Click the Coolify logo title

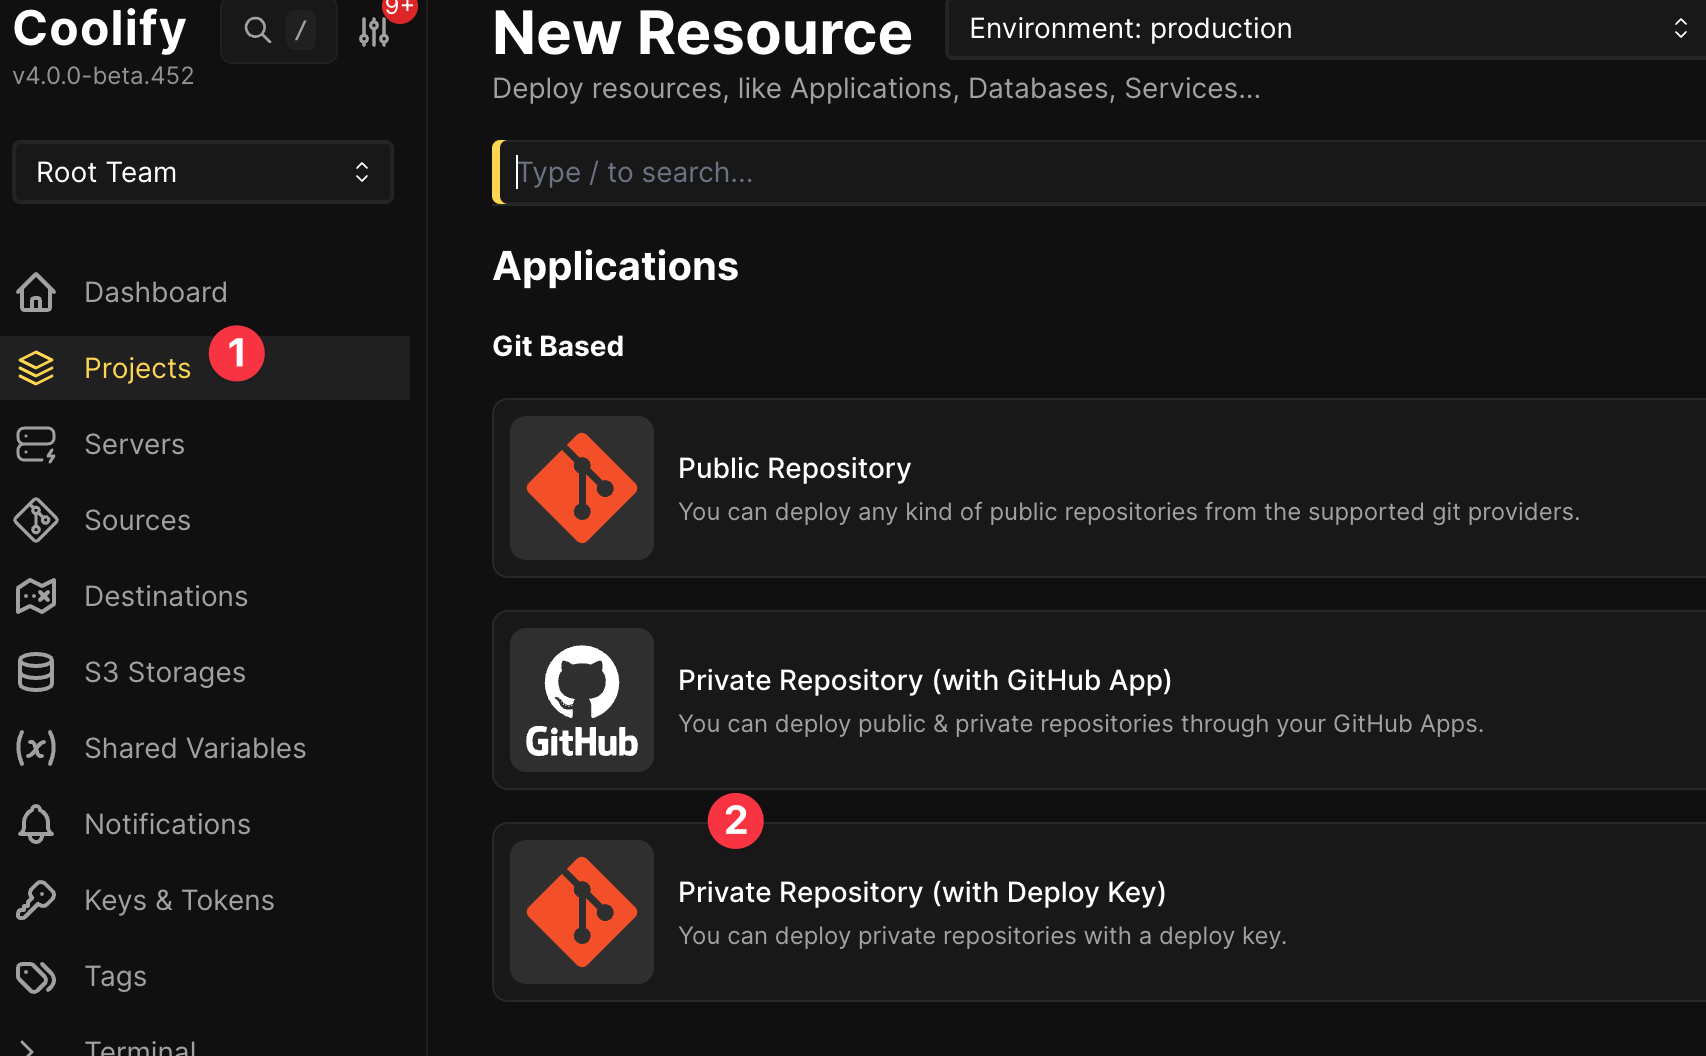tap(100, 28)
